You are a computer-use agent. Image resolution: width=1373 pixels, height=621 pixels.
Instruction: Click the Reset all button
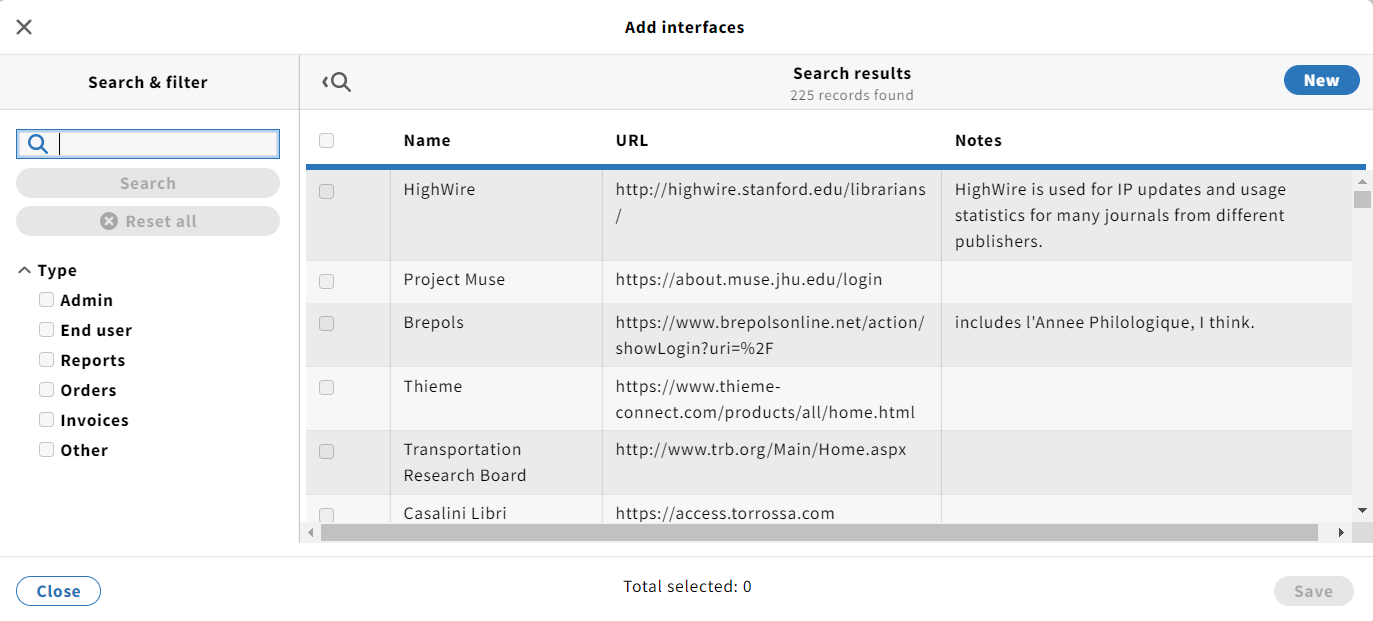pyautogui.click(x=148, y=221)
